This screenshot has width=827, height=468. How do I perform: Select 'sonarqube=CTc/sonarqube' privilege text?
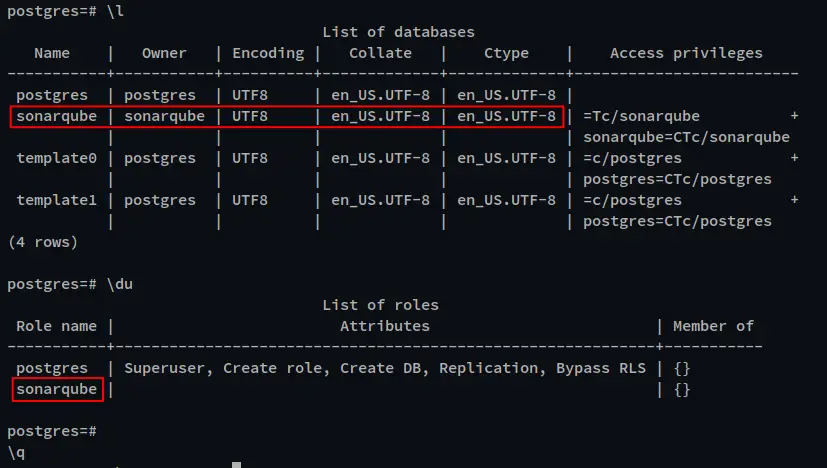point(686,137)
